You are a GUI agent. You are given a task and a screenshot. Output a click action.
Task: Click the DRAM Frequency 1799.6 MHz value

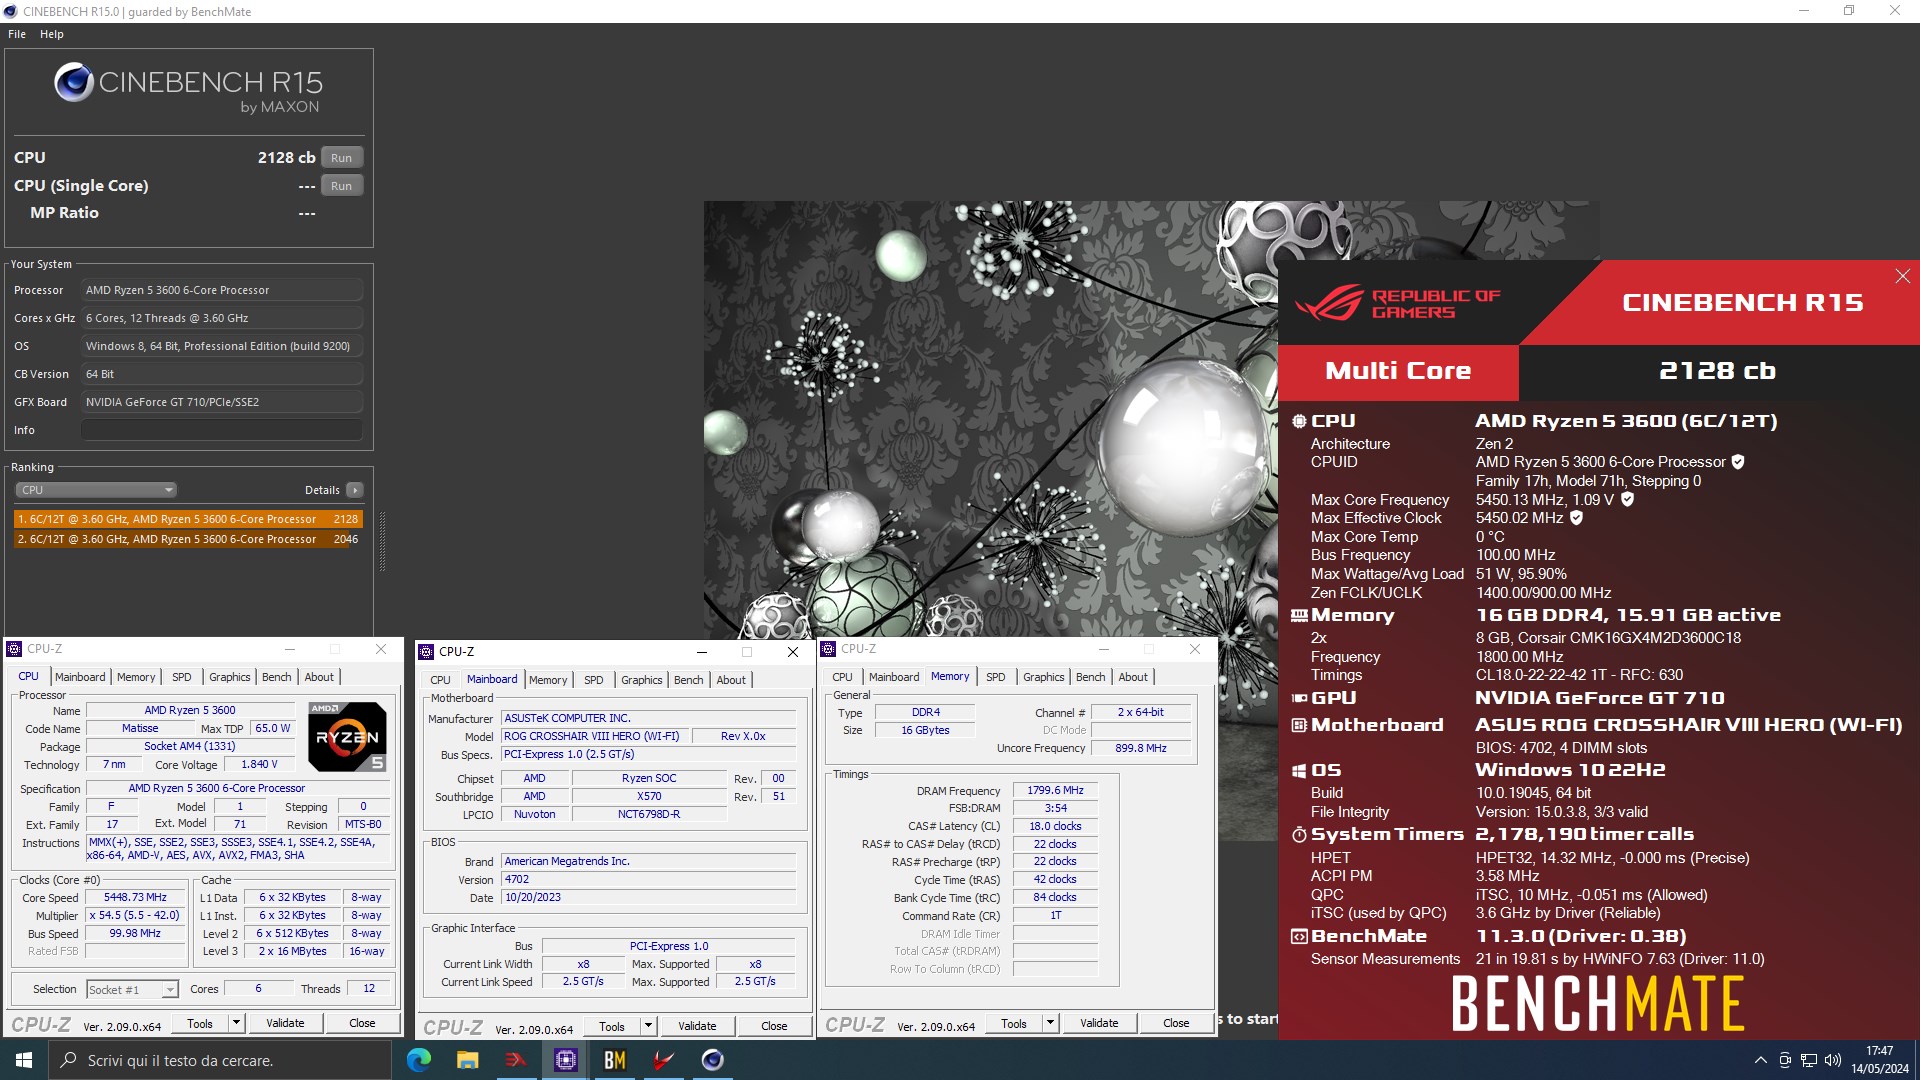[1055, 790]
